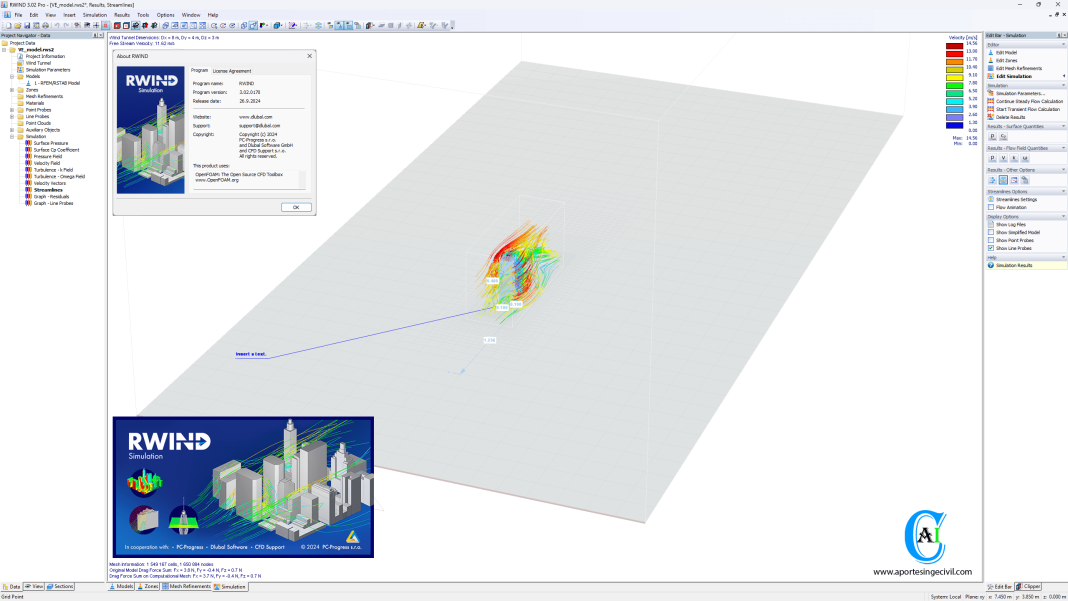Screen dimensions: 1068x601
Task: Select the Velocity flow field quantity icon
Action: pyautogui.click(x=1001, y=157)
